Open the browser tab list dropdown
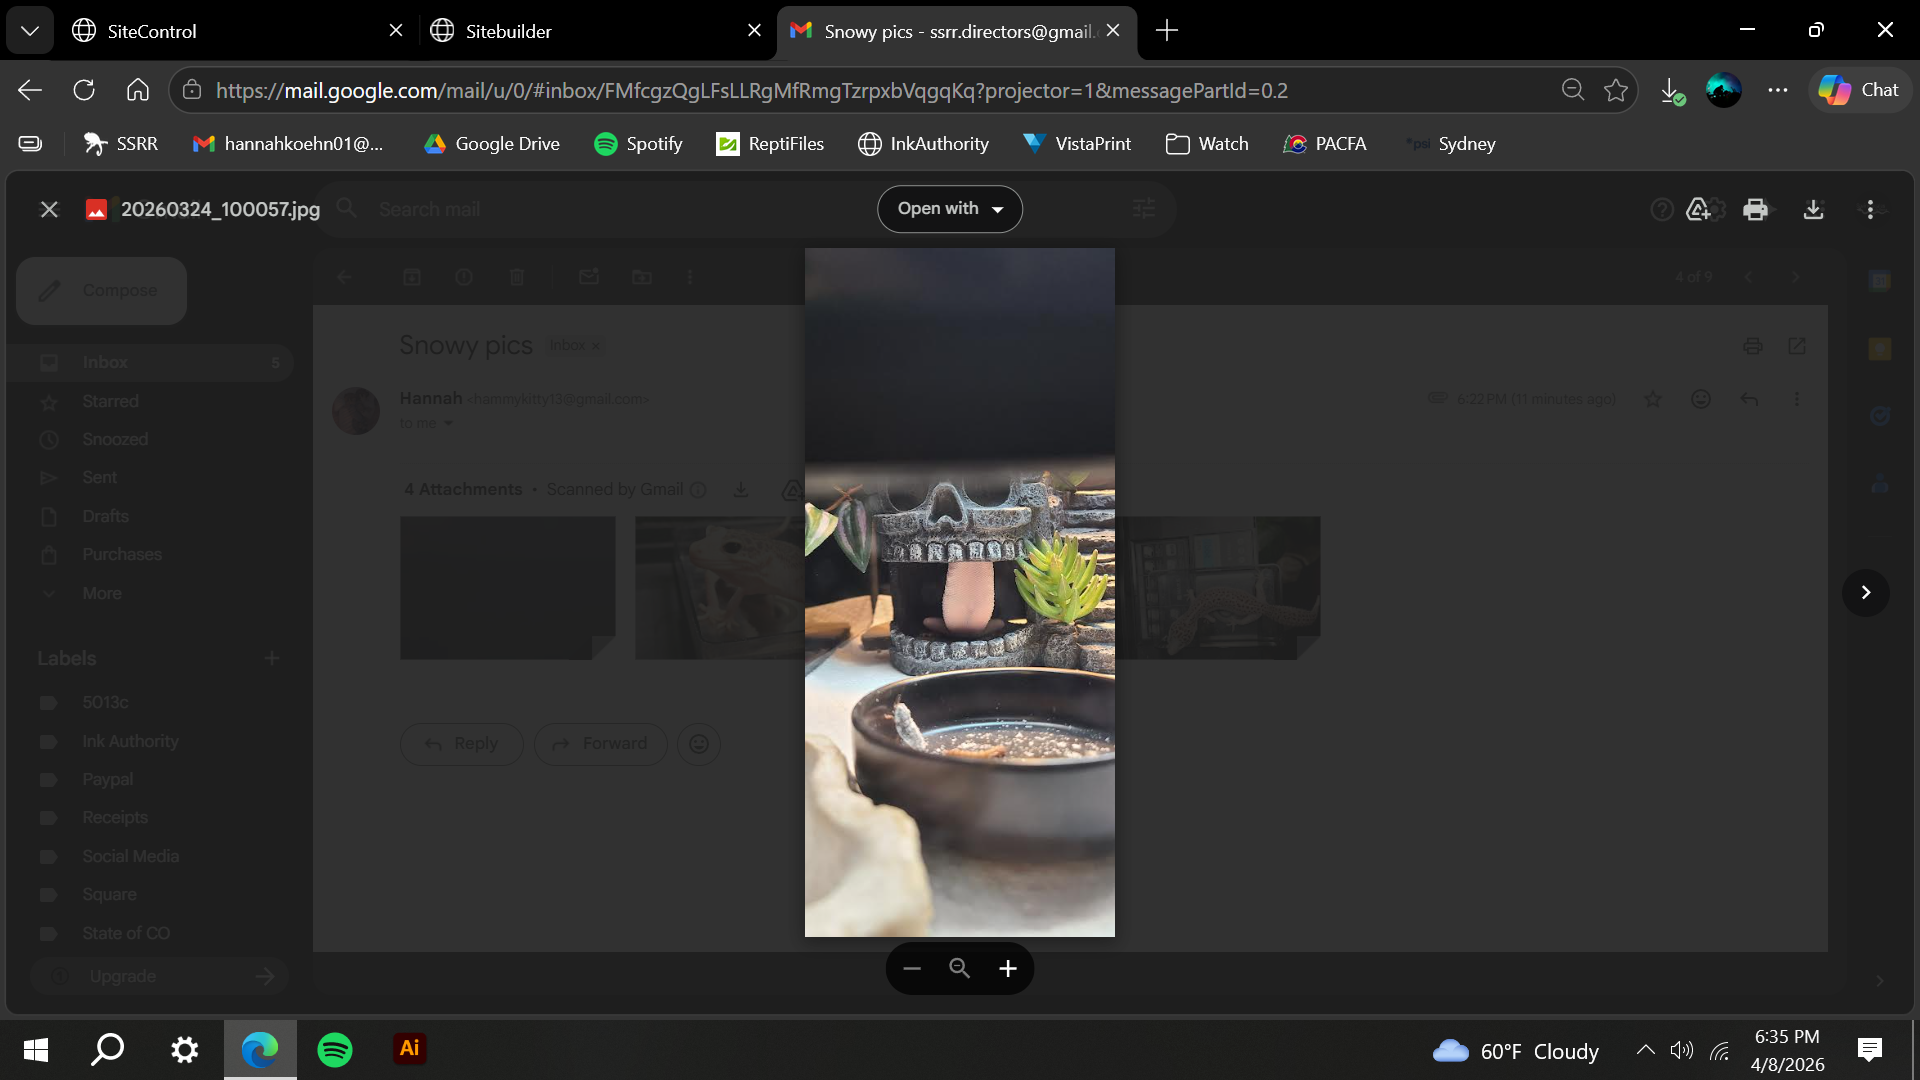The width and height of the screenshot is (1920, 1080). point(30,31)
